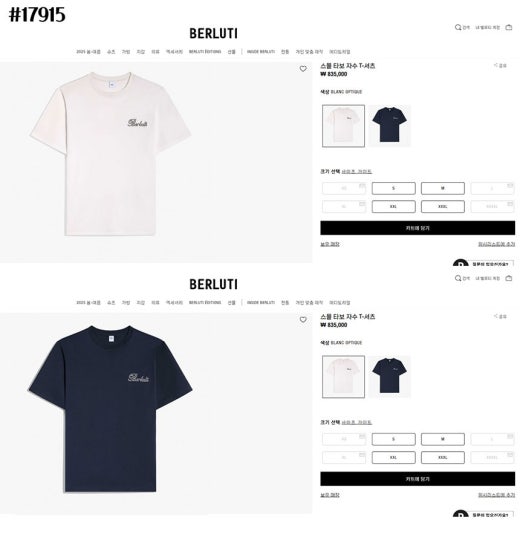Choose white color swatch in navy T-shirt section

click(343, 377)
